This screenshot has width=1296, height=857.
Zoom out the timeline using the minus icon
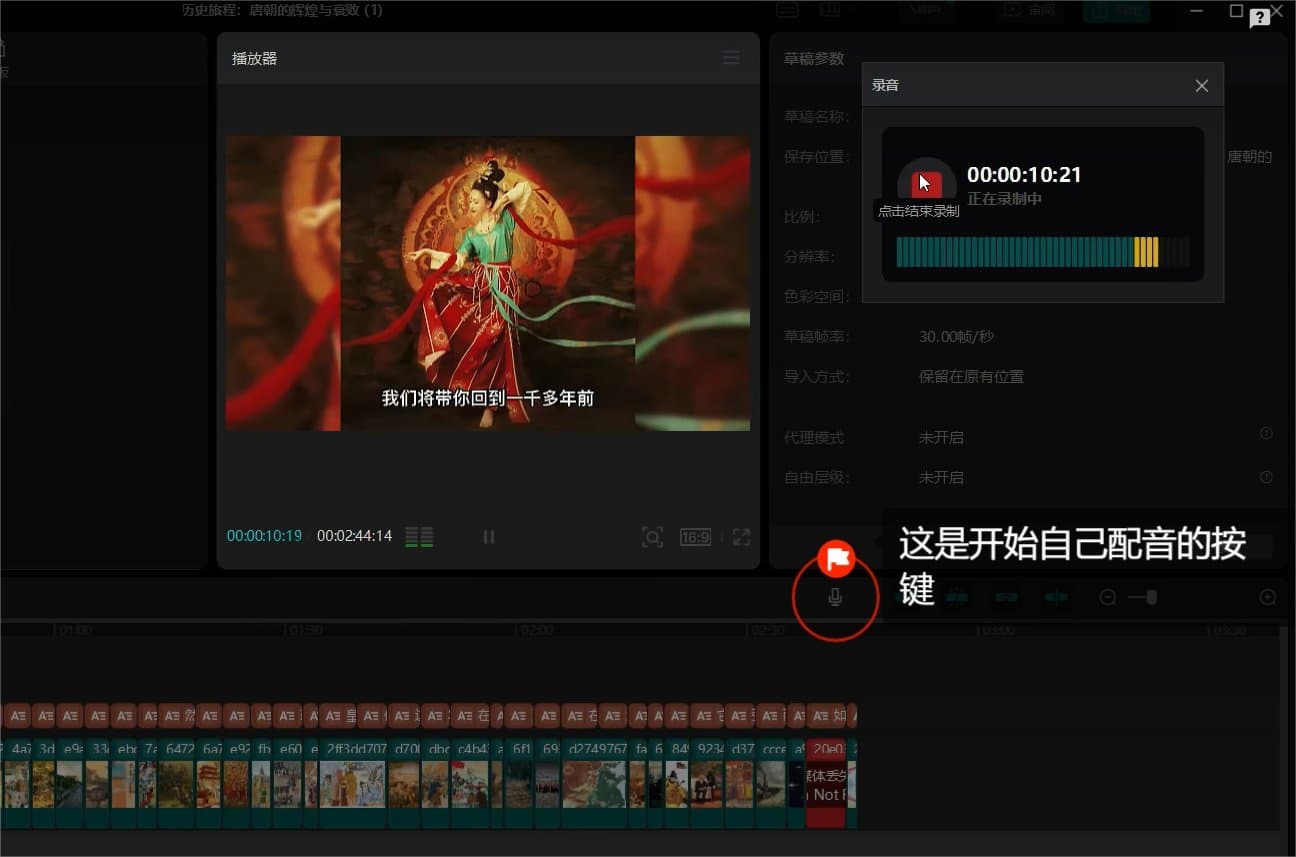(1107, 596)
